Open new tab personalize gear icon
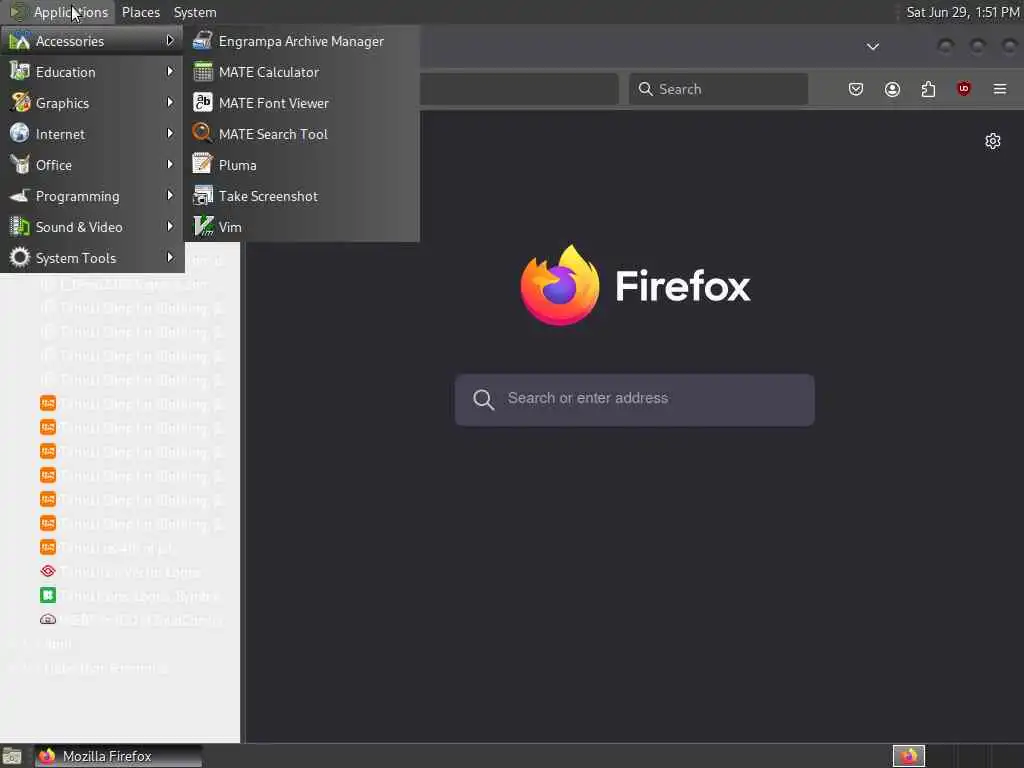The height and width of the screenshot is (768, 1024). point(993,141)
